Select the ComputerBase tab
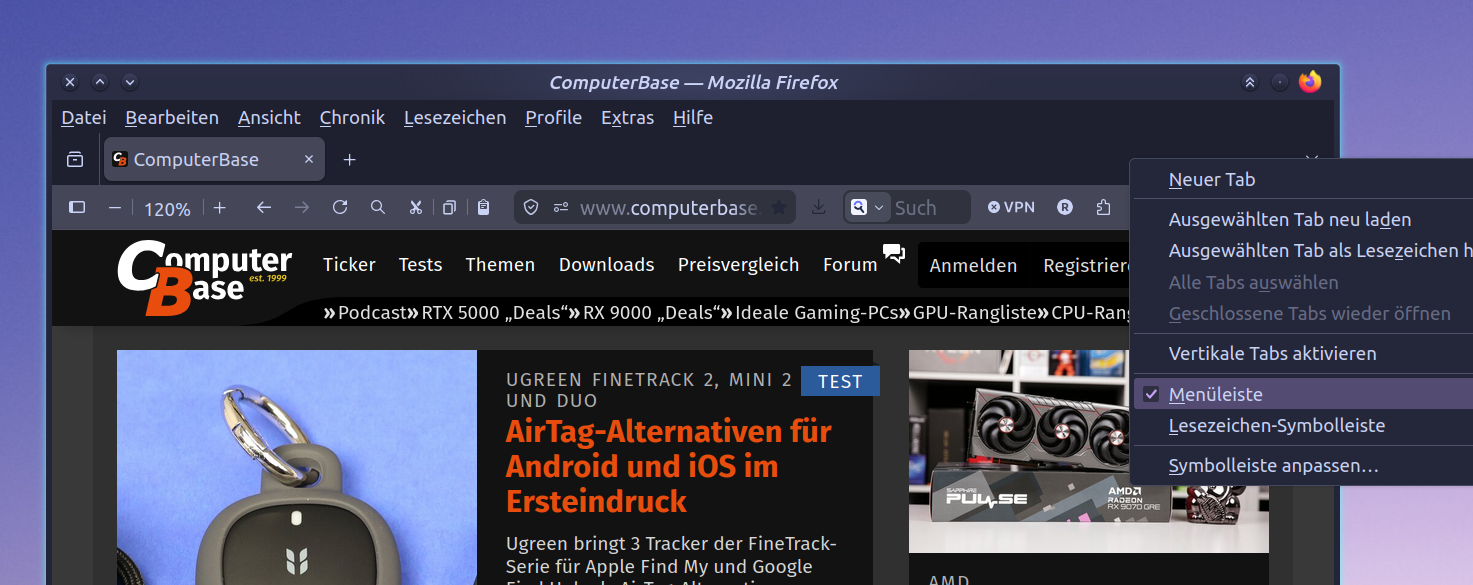Screen dimensions: 1473x585 coord(214,160)
